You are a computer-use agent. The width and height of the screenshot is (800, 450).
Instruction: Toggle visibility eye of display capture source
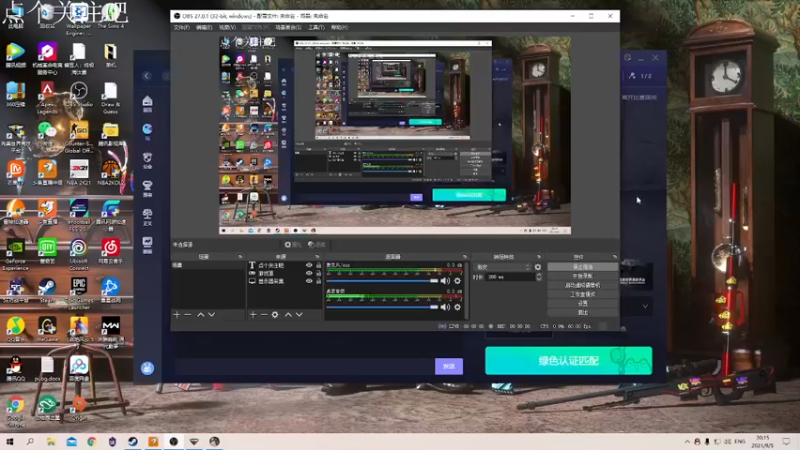(x=309, y=281)
